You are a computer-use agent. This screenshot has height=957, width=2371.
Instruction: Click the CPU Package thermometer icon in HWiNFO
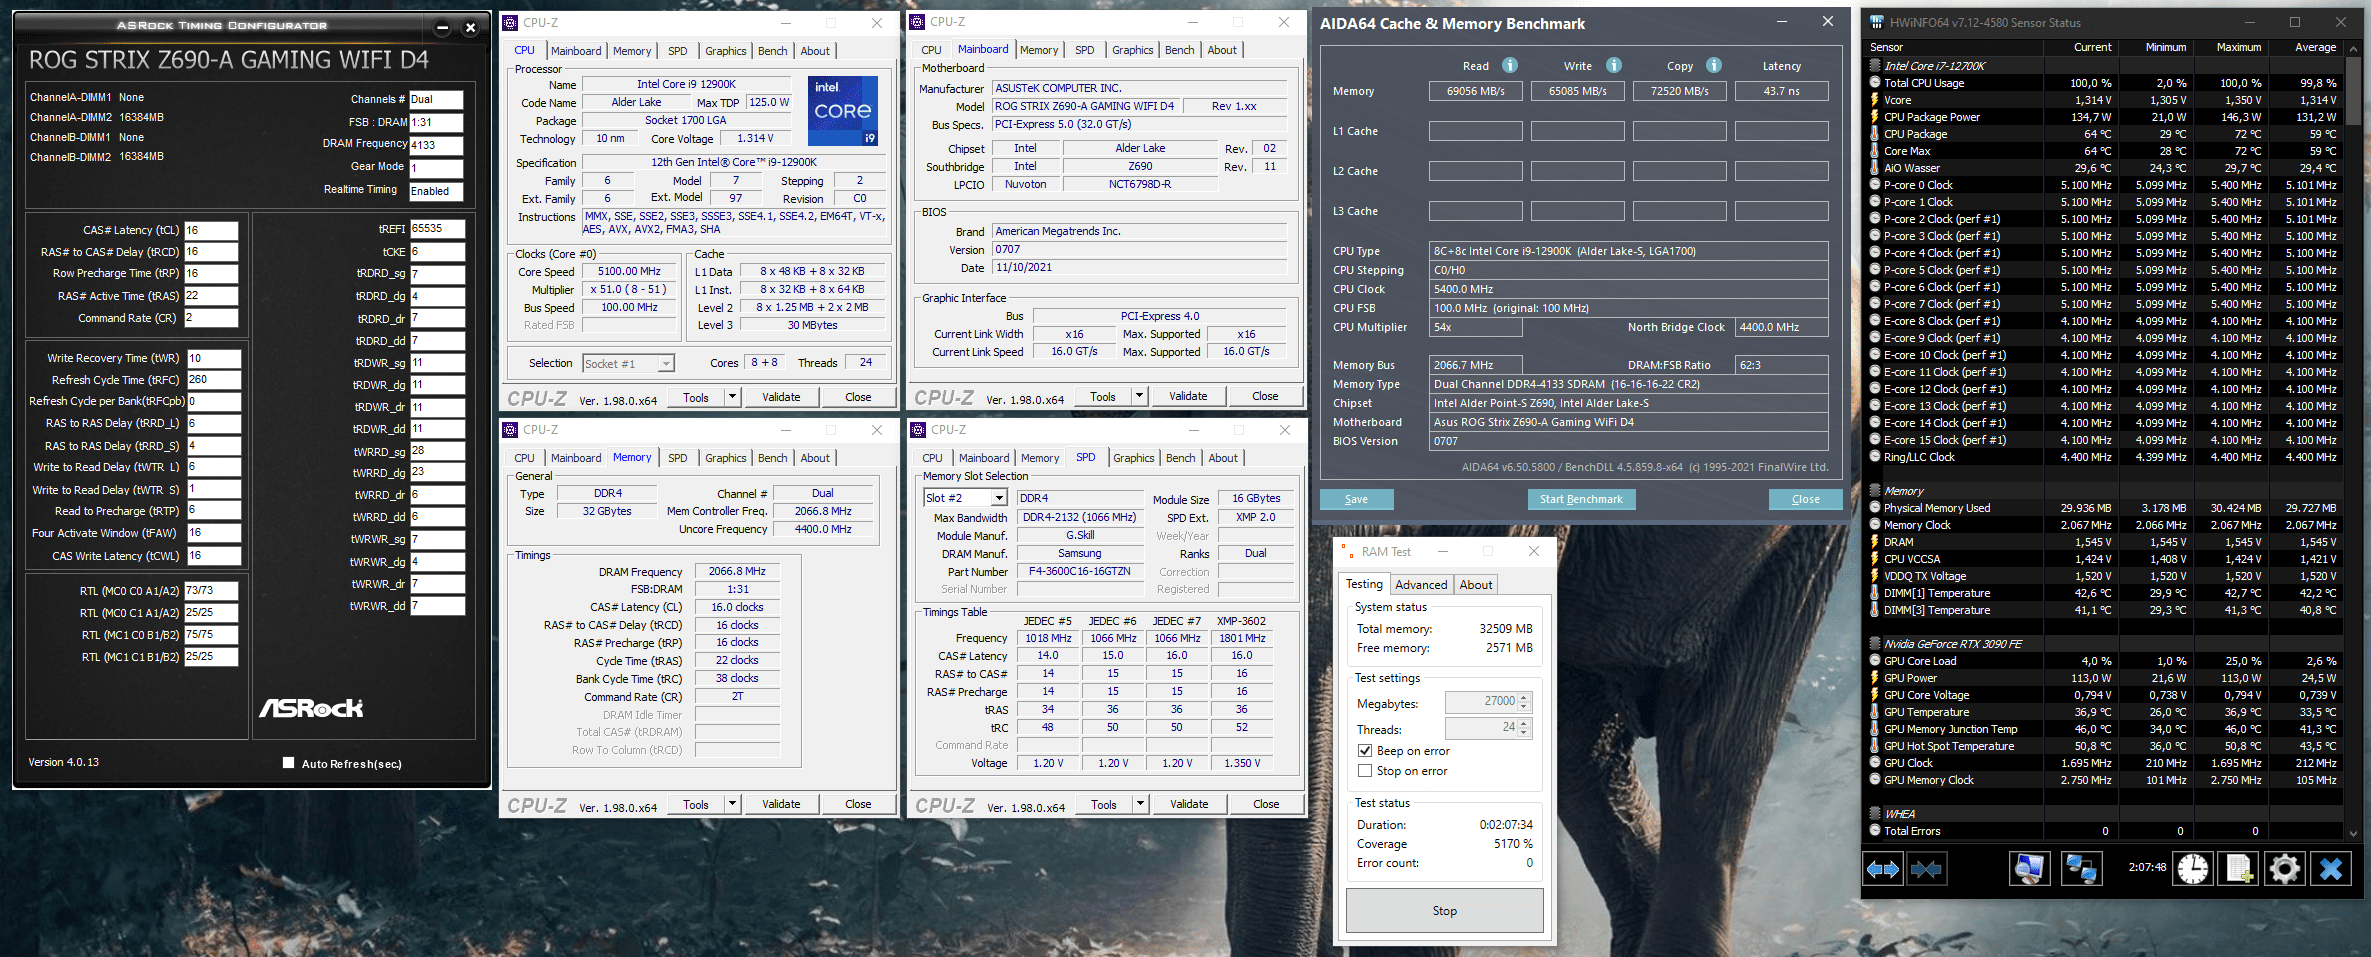click(x=1875, y=134)
